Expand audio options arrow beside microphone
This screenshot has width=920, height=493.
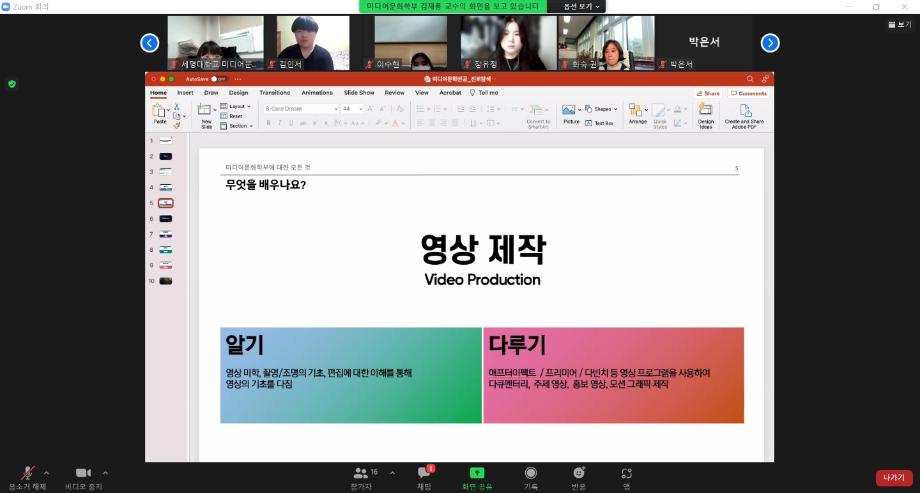[x=49, y=472]
